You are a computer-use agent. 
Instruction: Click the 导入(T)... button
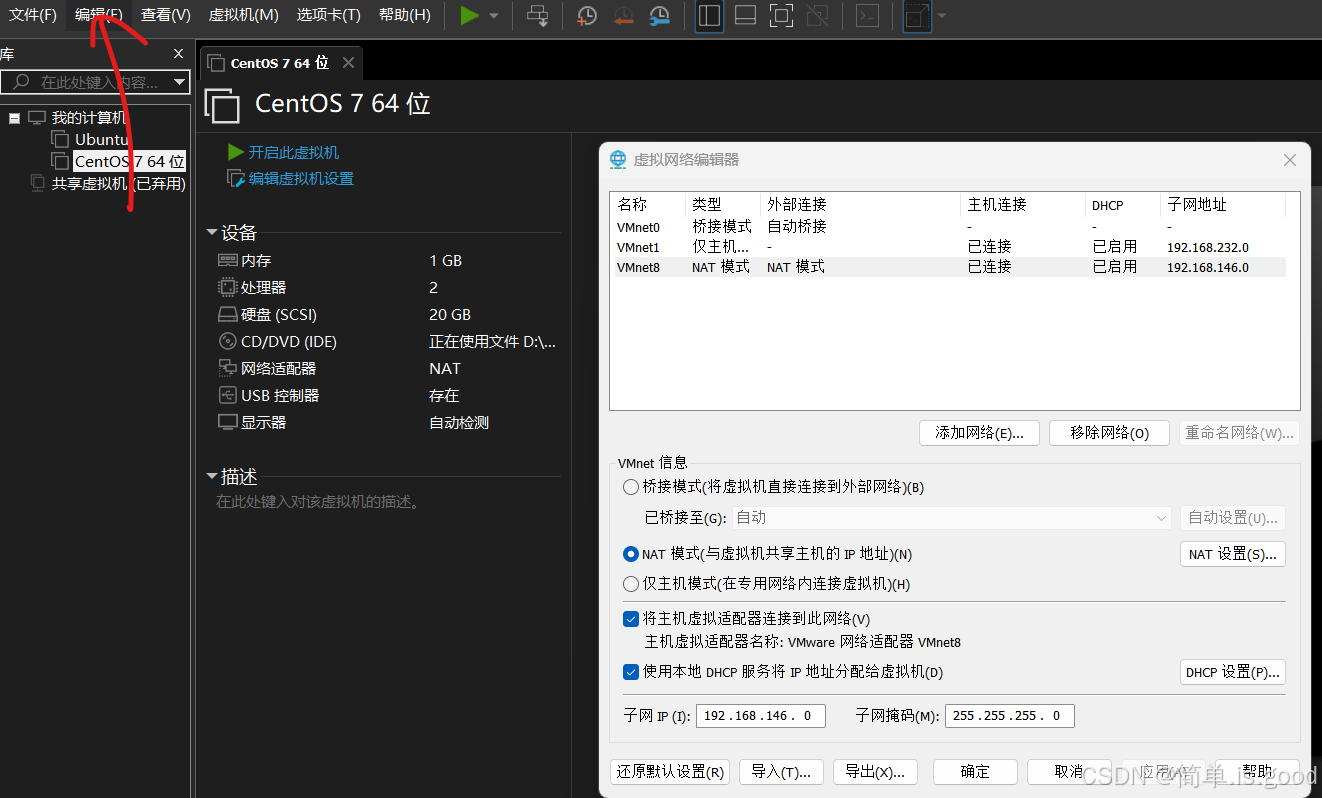tap(781, 772)
